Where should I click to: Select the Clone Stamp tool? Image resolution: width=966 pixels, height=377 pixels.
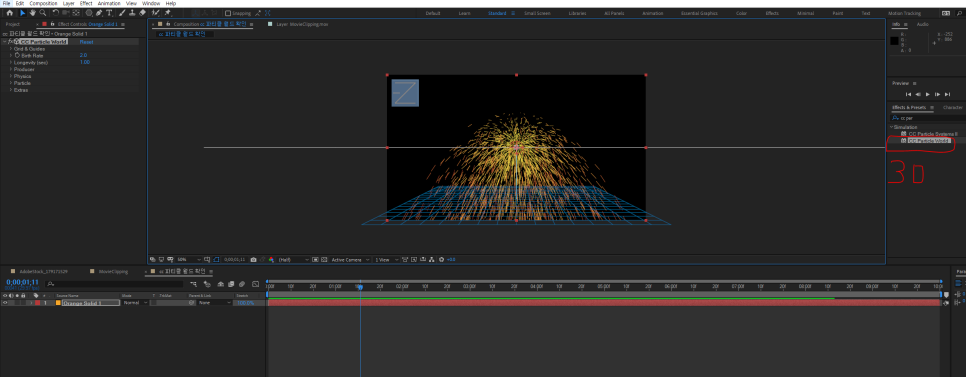pyautogui.click(x=132, y=13)
